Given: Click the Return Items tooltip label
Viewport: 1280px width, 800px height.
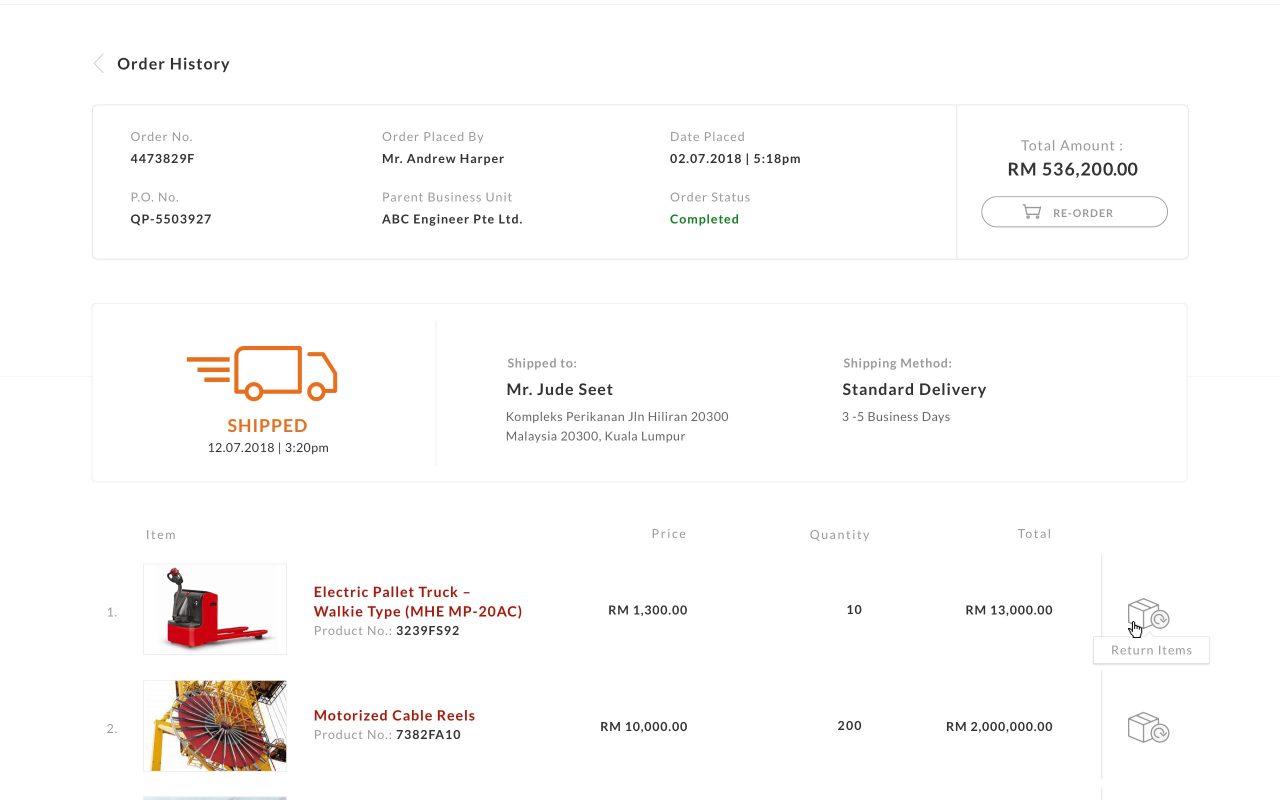Looking at the screenshot, I should (1151, 650).
